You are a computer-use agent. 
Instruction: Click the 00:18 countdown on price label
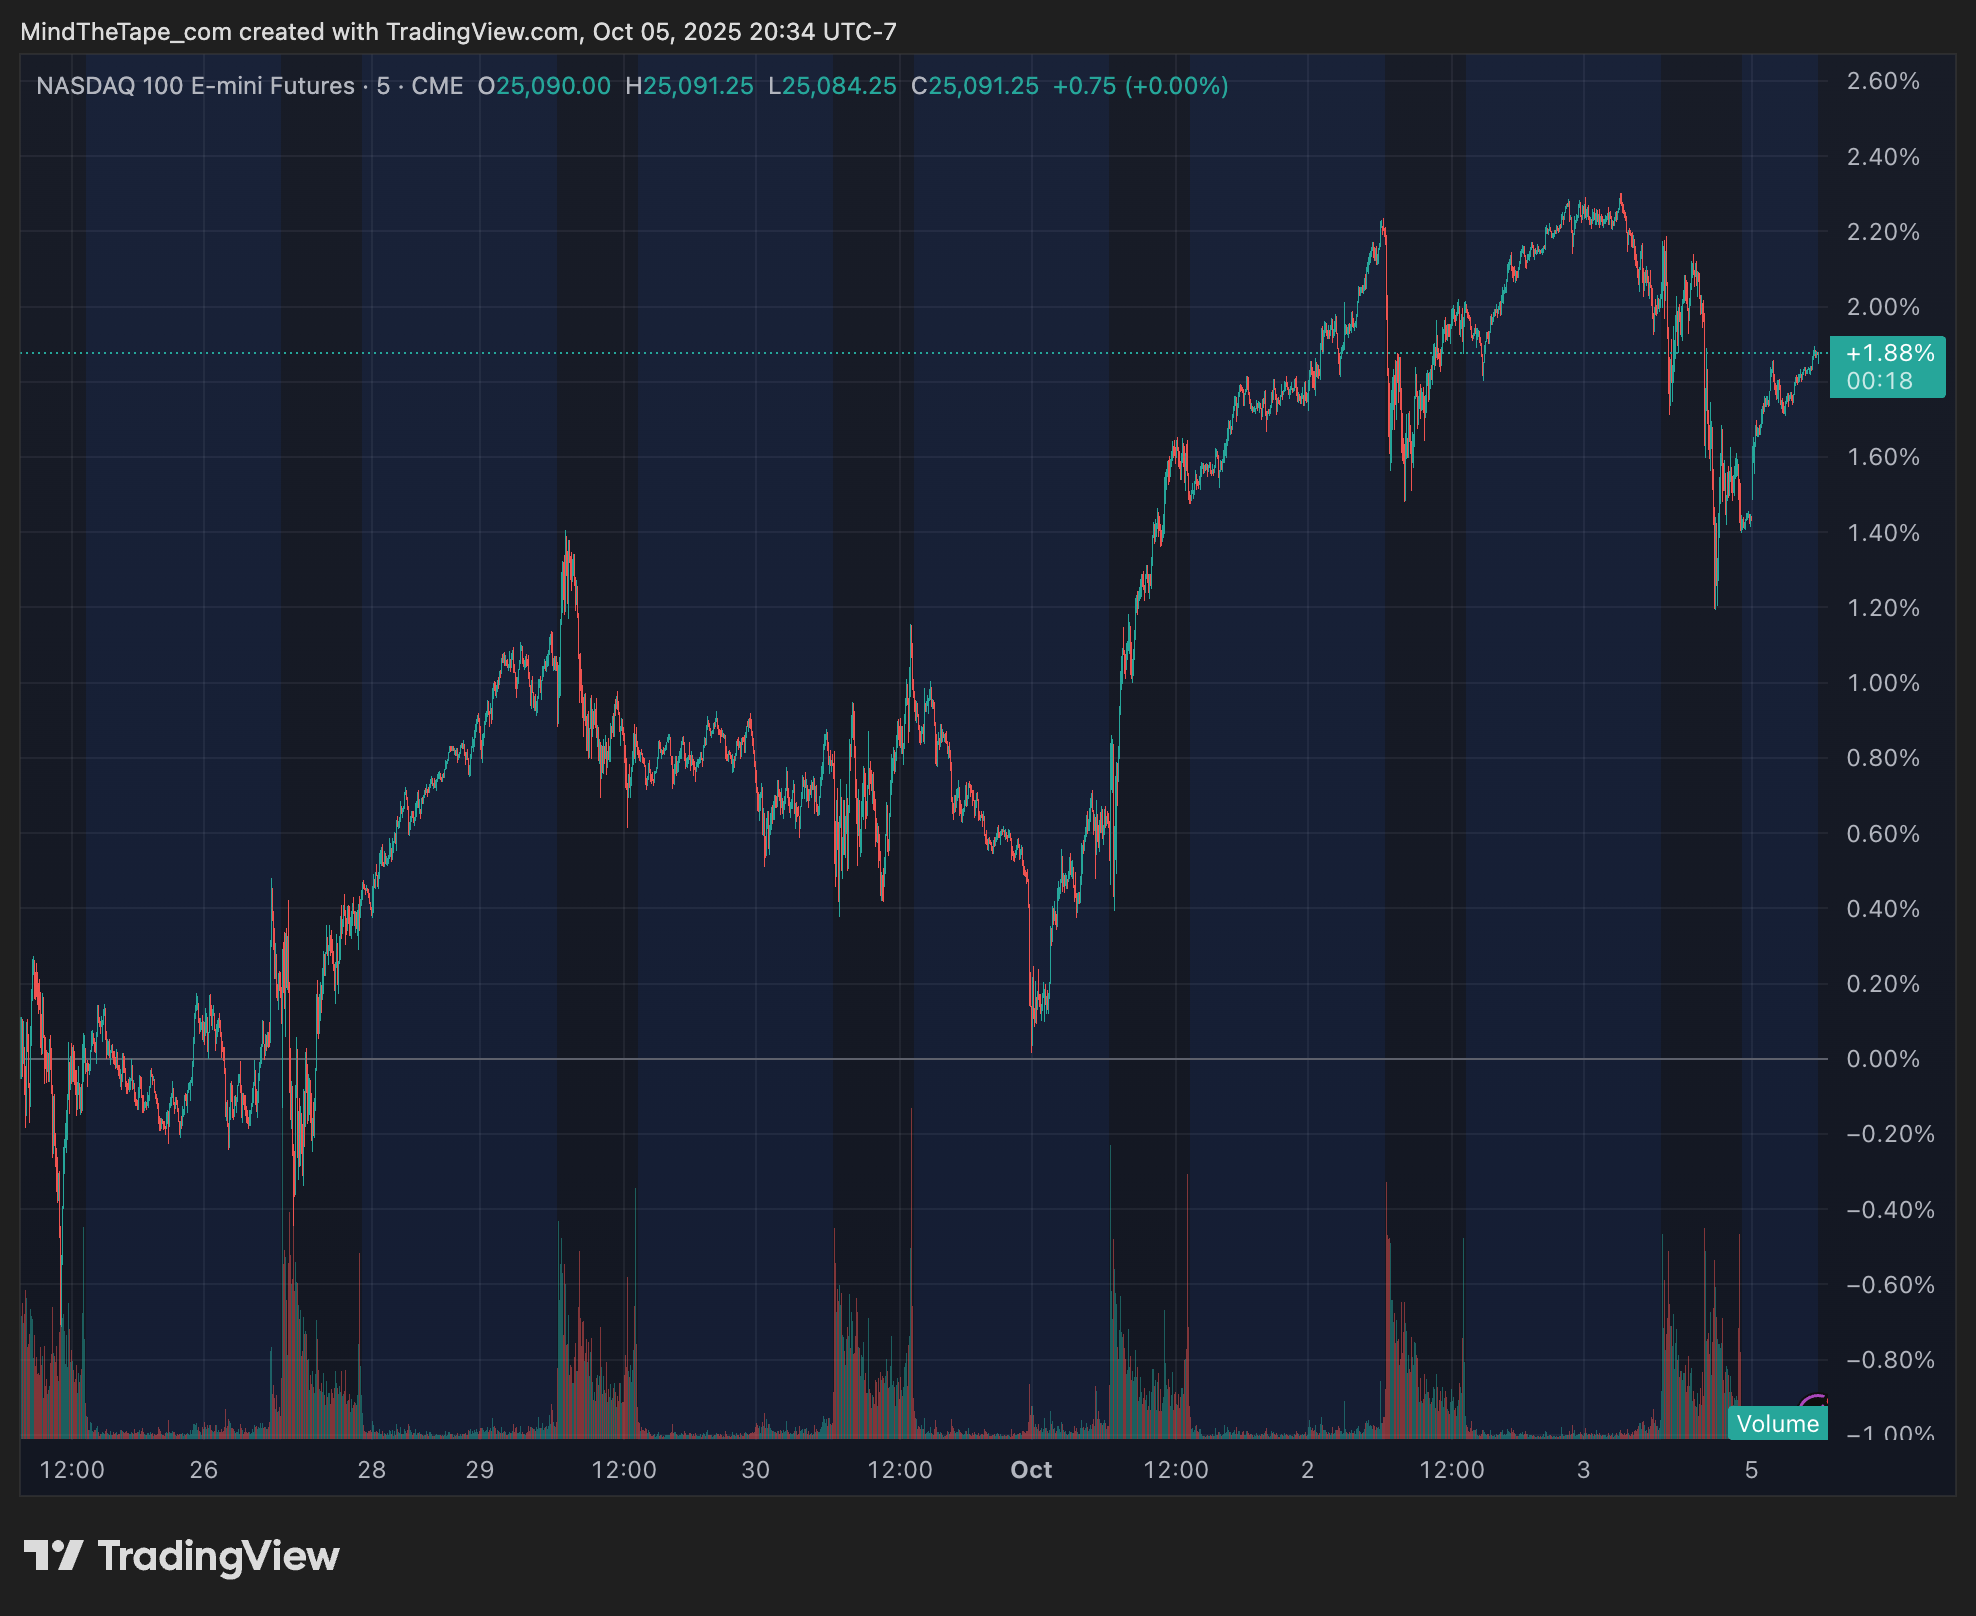pos(1879,381)
